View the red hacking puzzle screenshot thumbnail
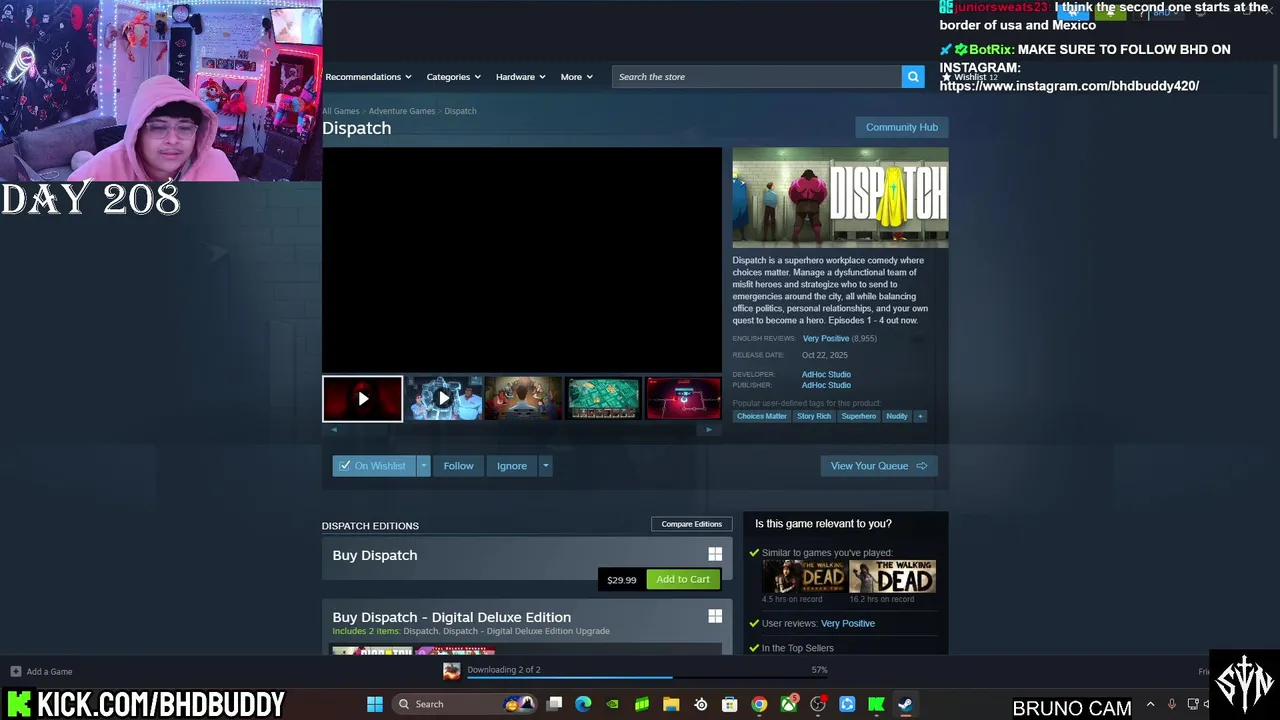Screen dimensions: 1280x720 [x=684, y=398]
